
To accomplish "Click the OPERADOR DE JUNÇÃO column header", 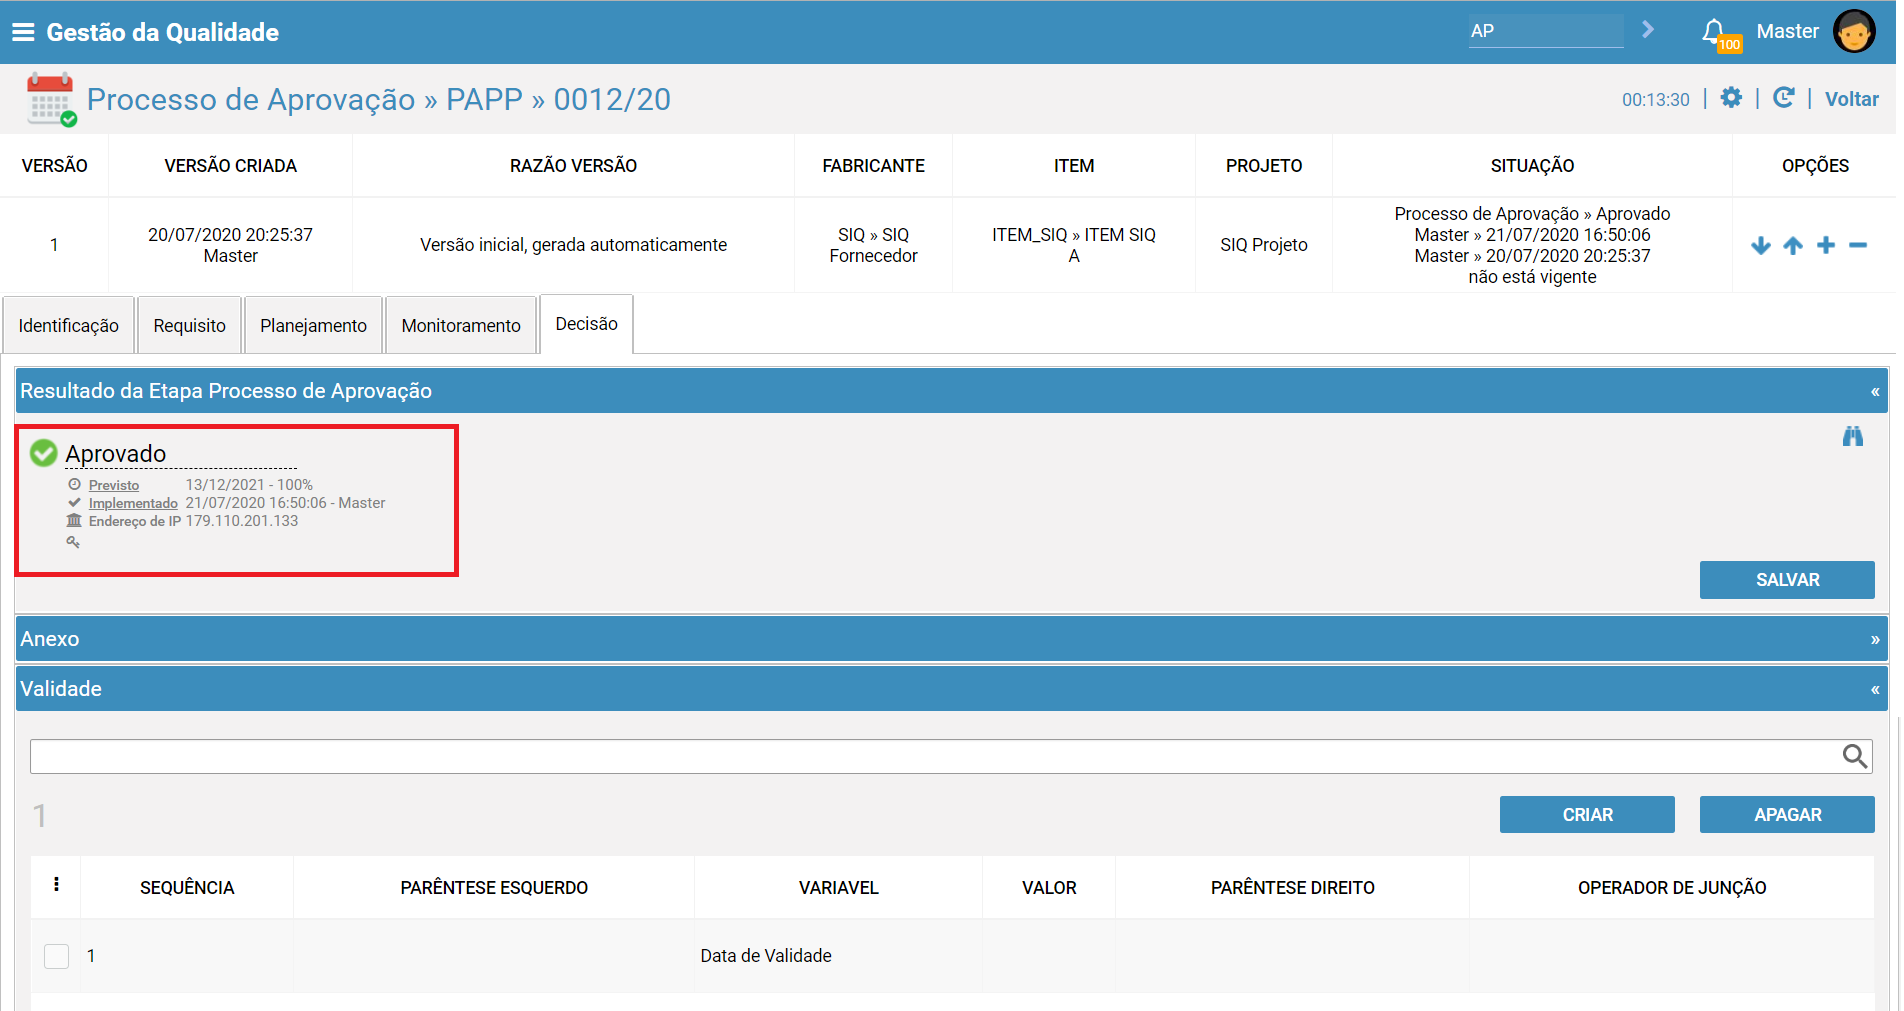I will [1672, 888].
